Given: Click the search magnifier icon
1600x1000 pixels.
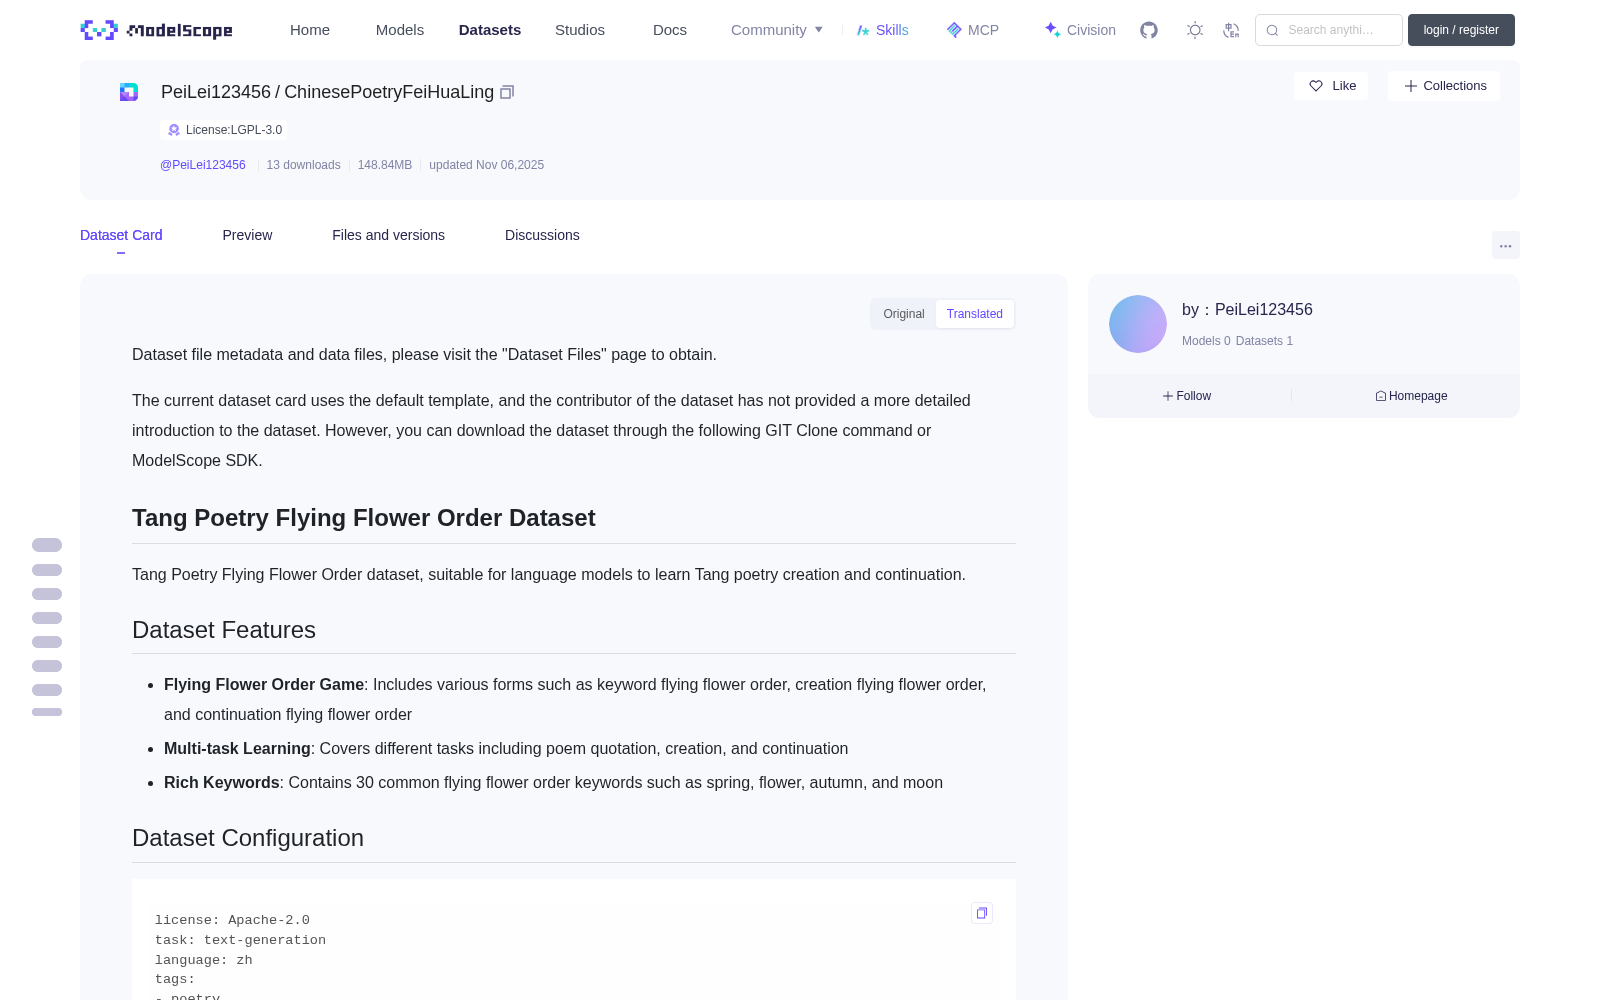Looking at the screenshot, I should [x=1272, y=30].
